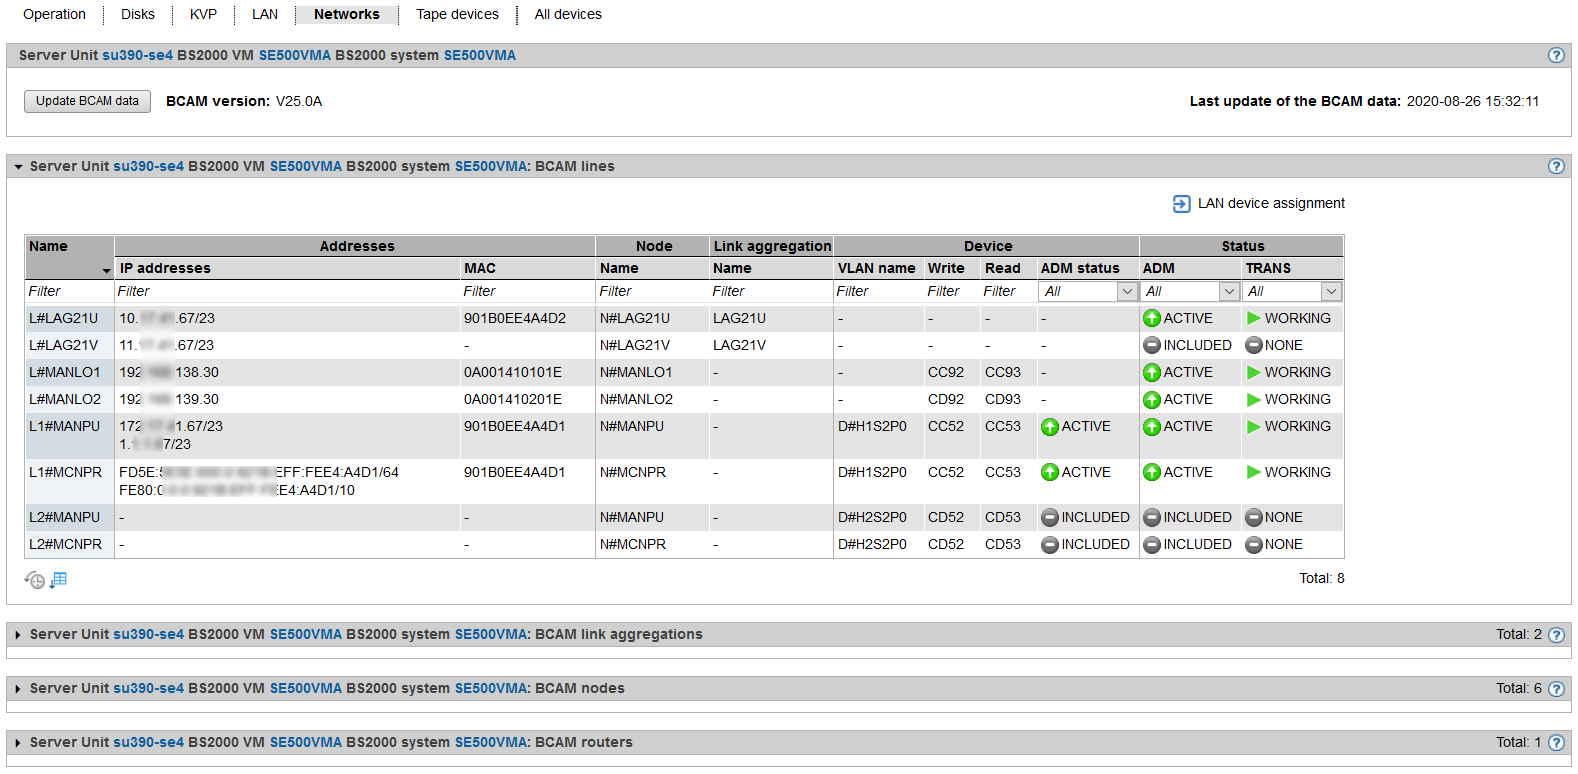
Task: Collapse the BCAM lines section
Action: click(18, 167)
